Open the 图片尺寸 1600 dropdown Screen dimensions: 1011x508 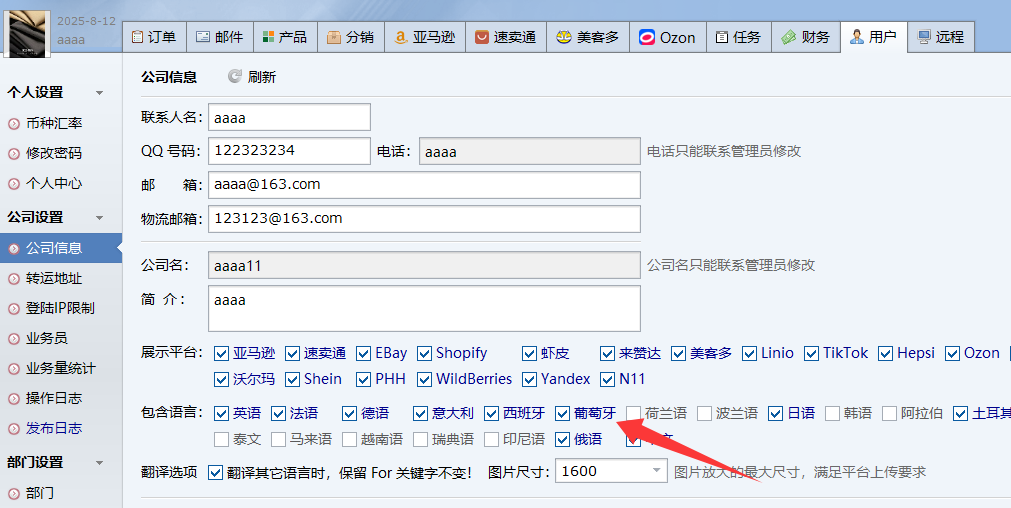[656, 471]
